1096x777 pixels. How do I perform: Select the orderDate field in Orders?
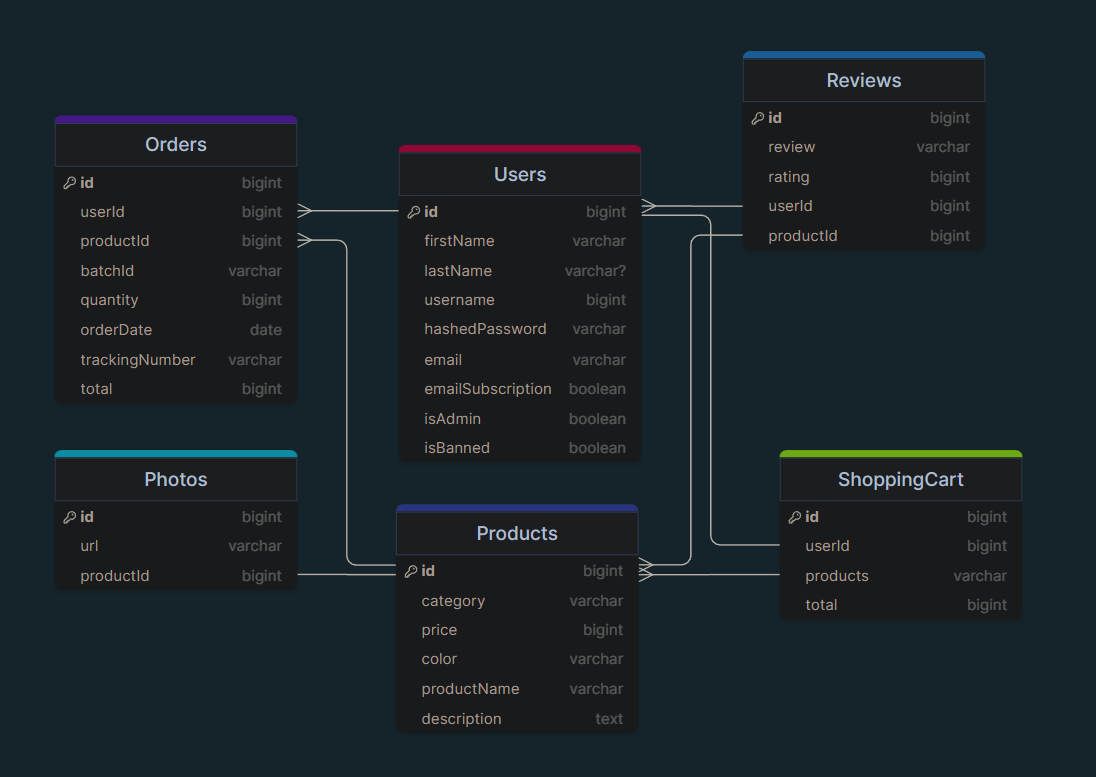[176, 330]
